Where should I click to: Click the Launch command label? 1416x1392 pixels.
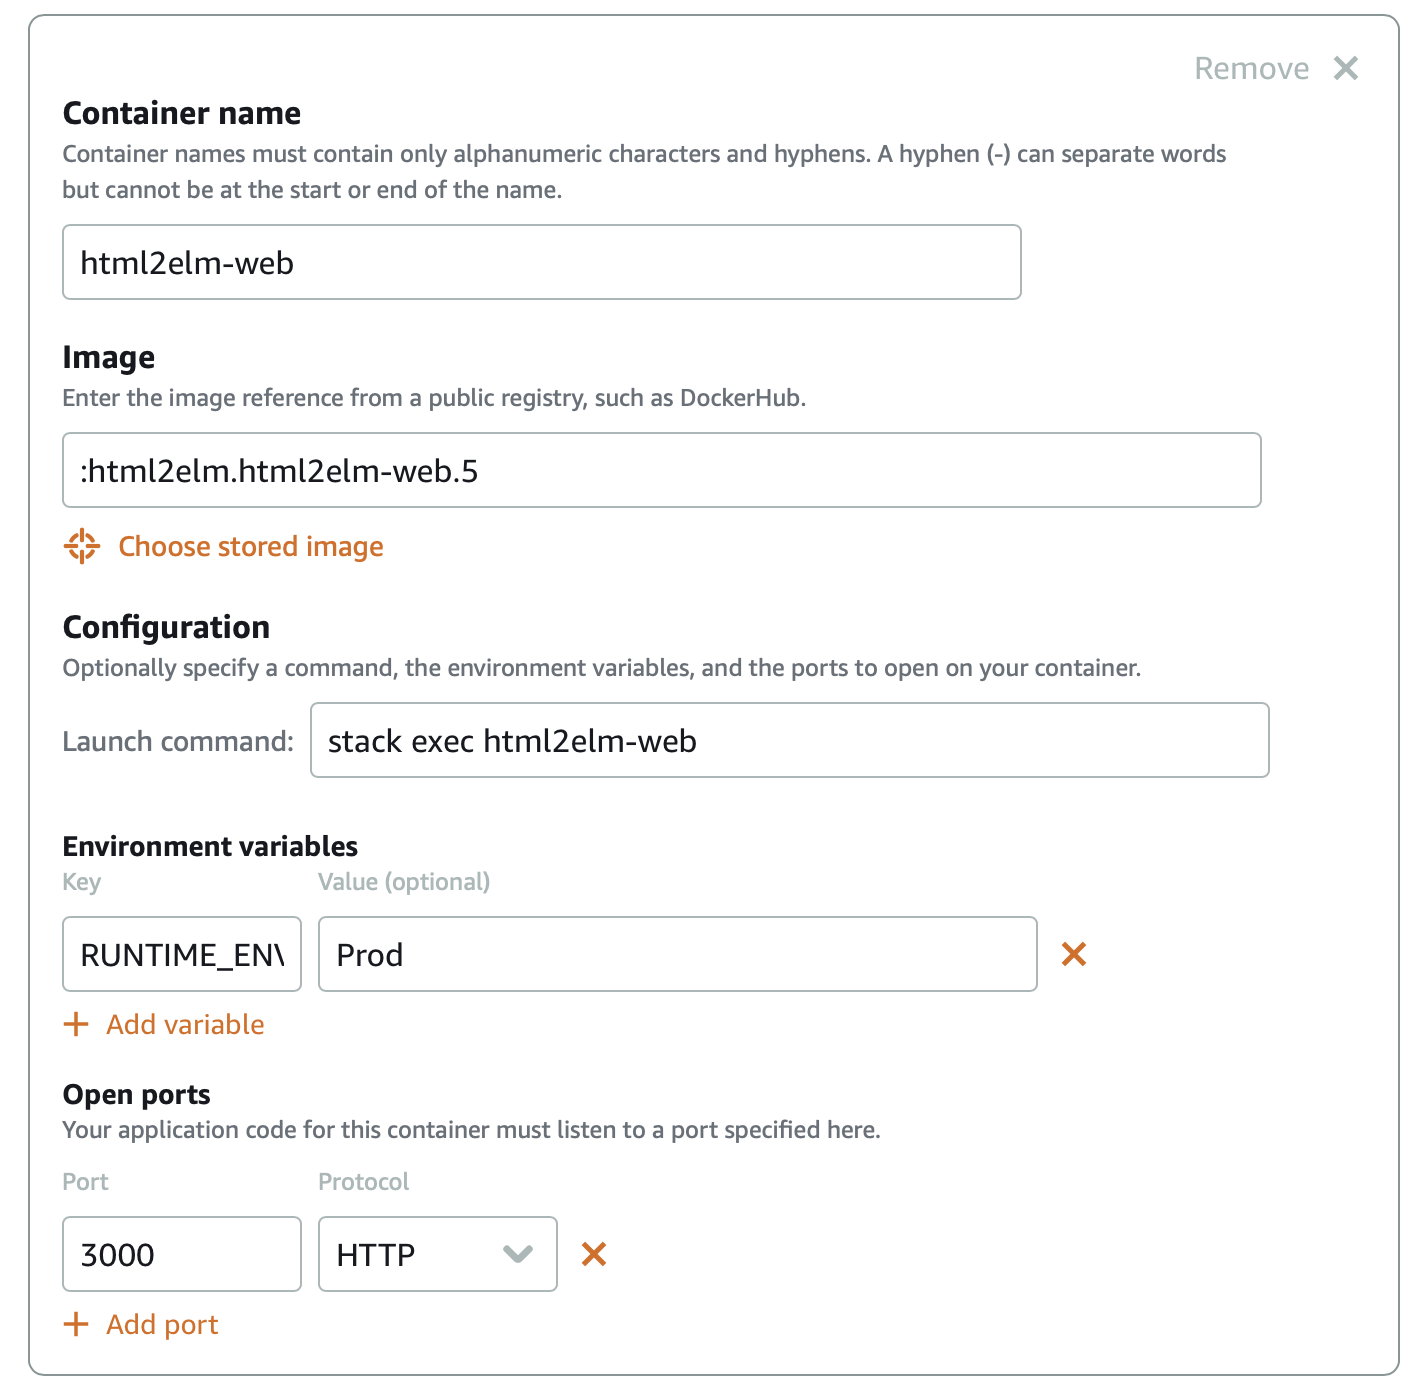point(178,741)
